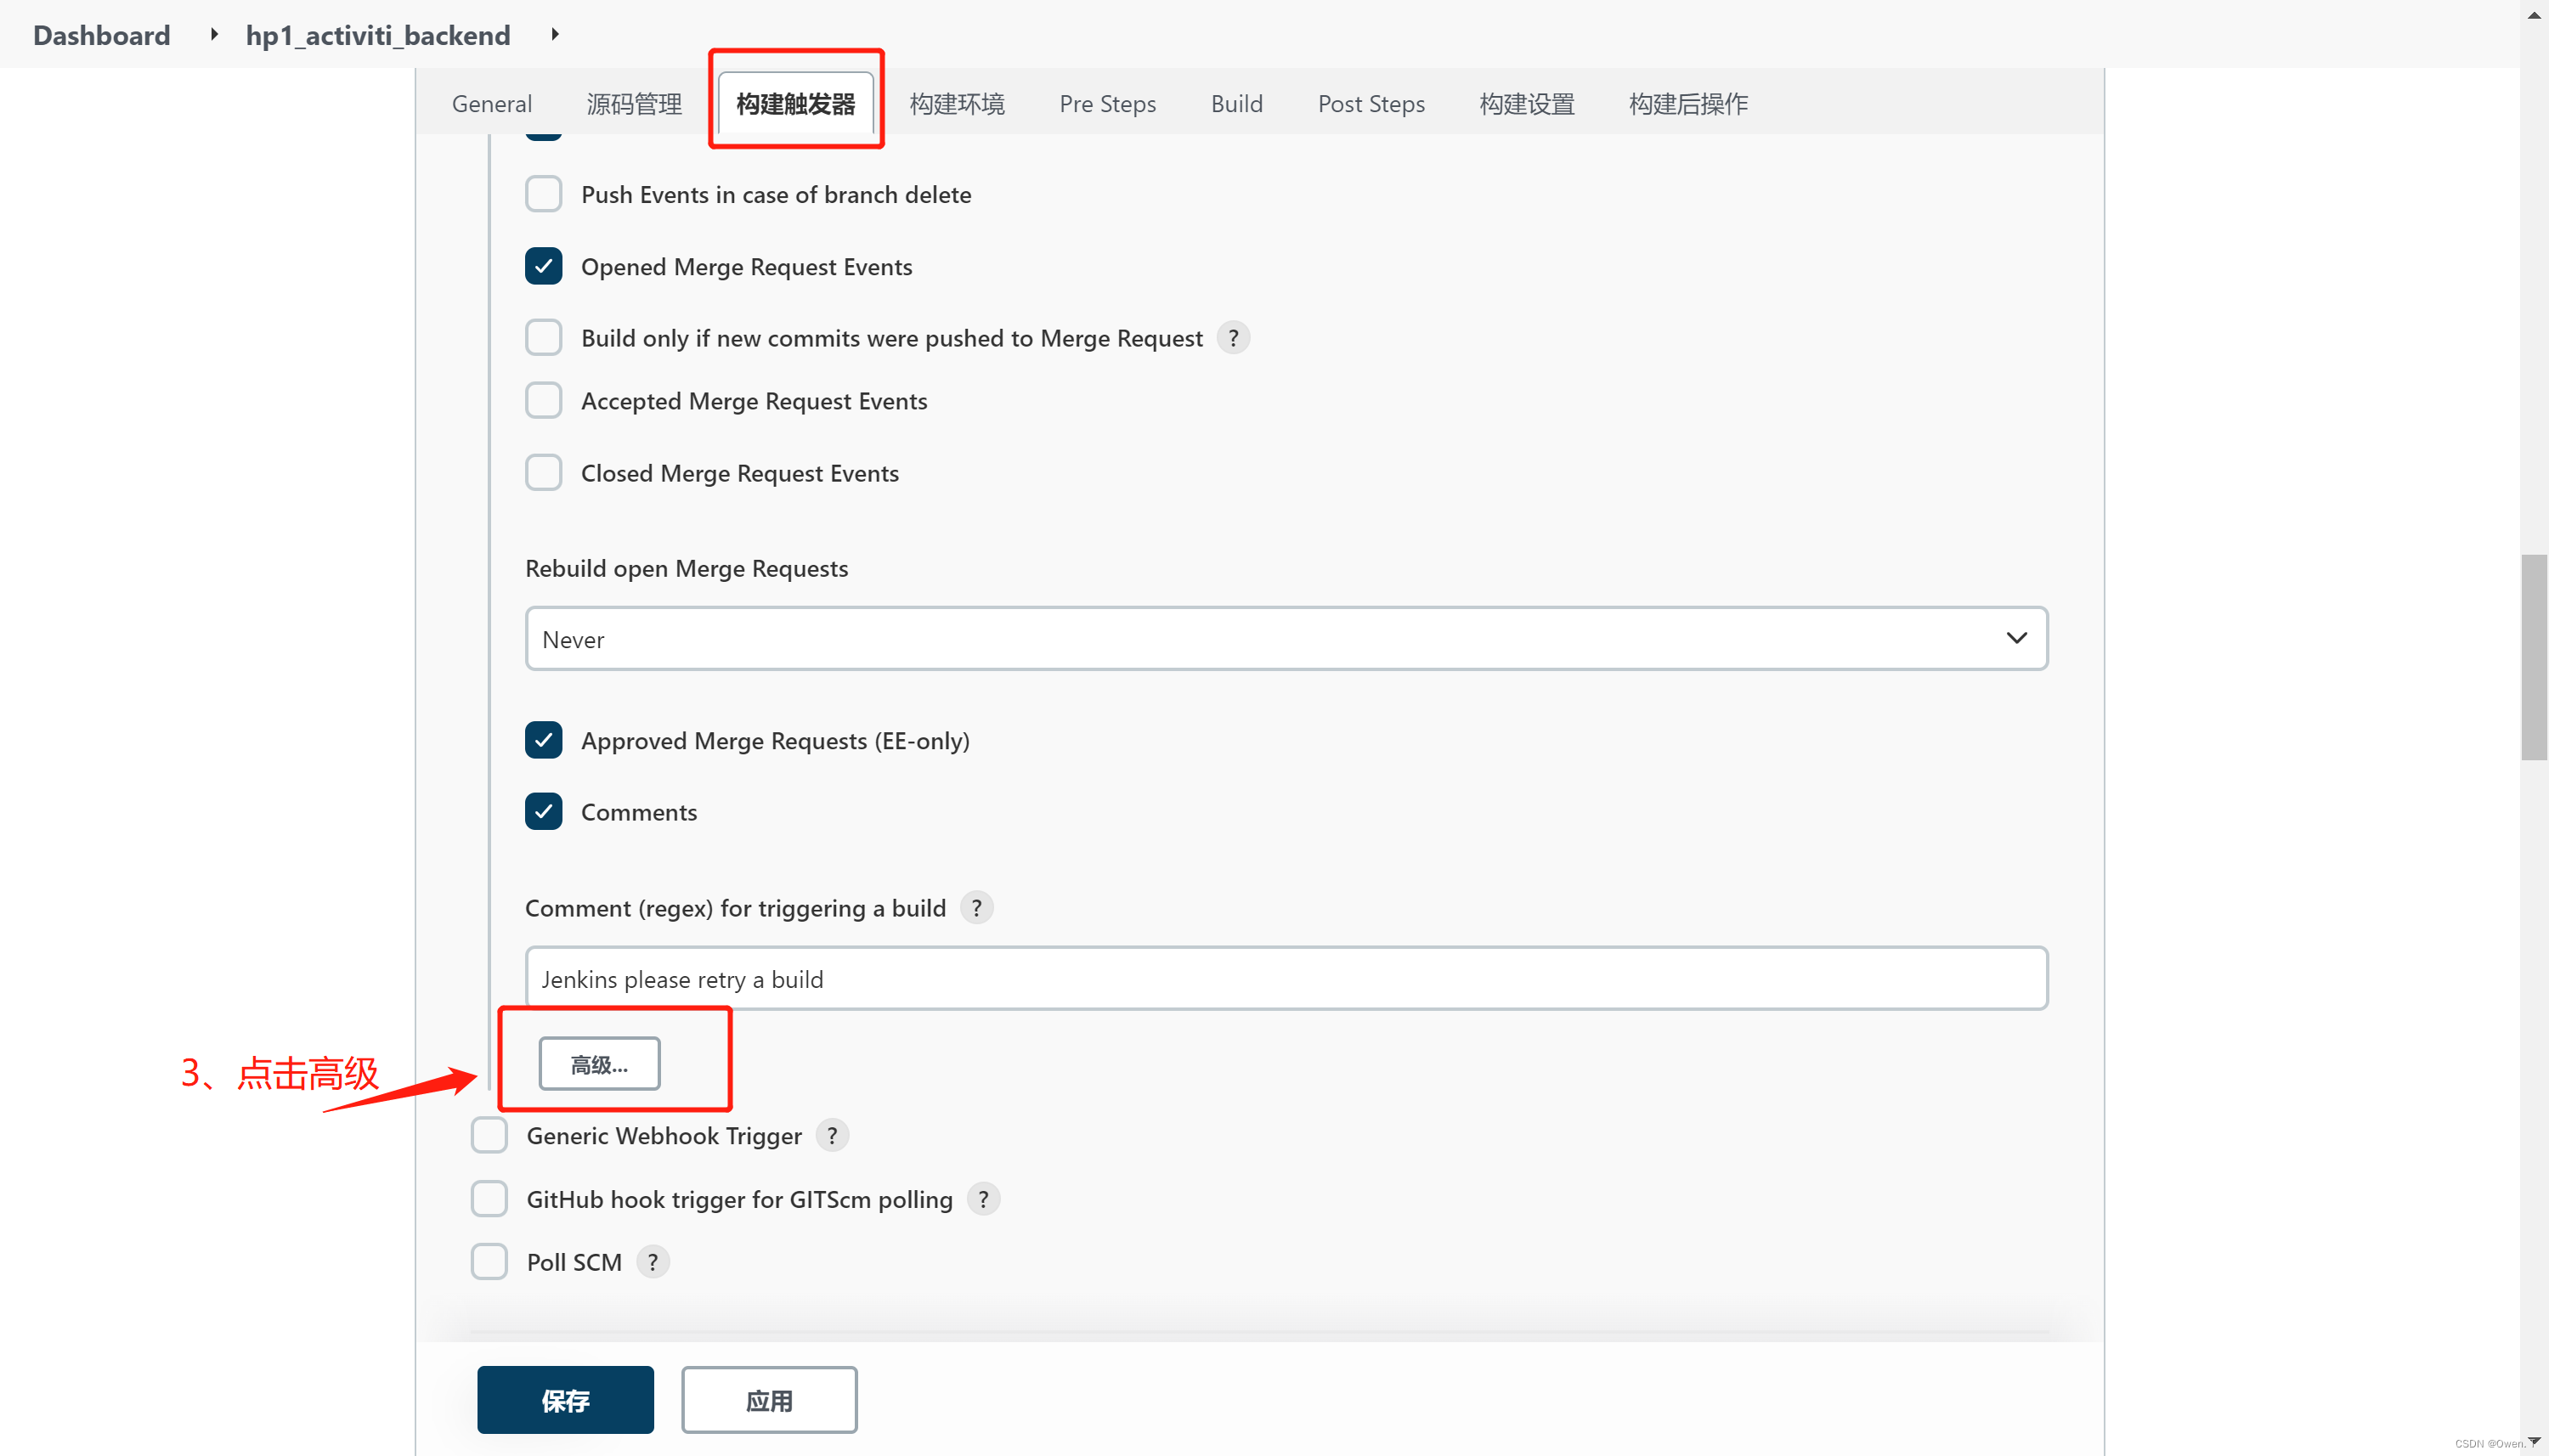Click breadcrumb arrow after hp1_activiti_backend

[x=555, y=35]
